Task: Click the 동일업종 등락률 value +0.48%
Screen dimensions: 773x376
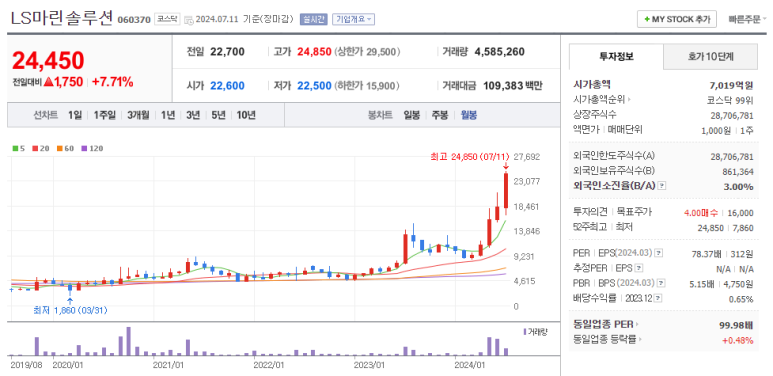Action: tap(738, 341)
